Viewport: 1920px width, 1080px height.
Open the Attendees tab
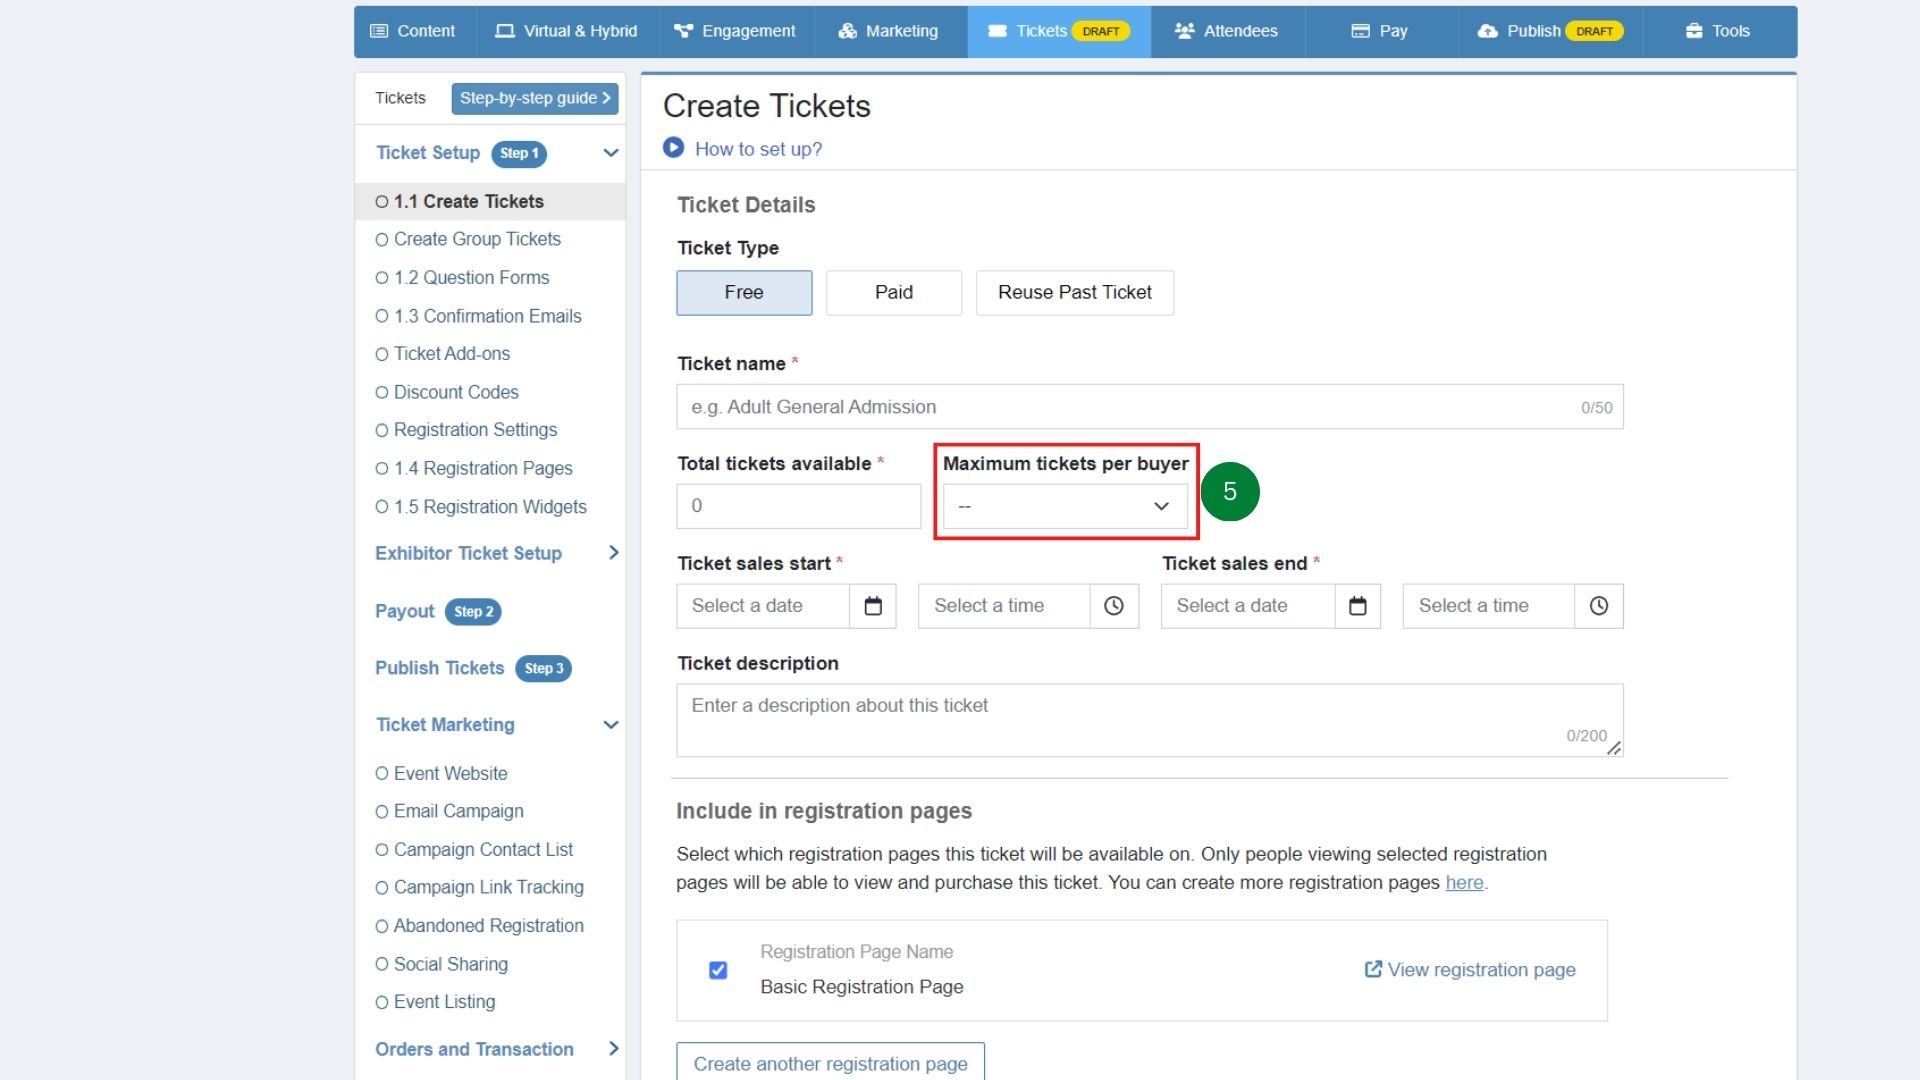pyautogui.click(x=1227, y=31)
